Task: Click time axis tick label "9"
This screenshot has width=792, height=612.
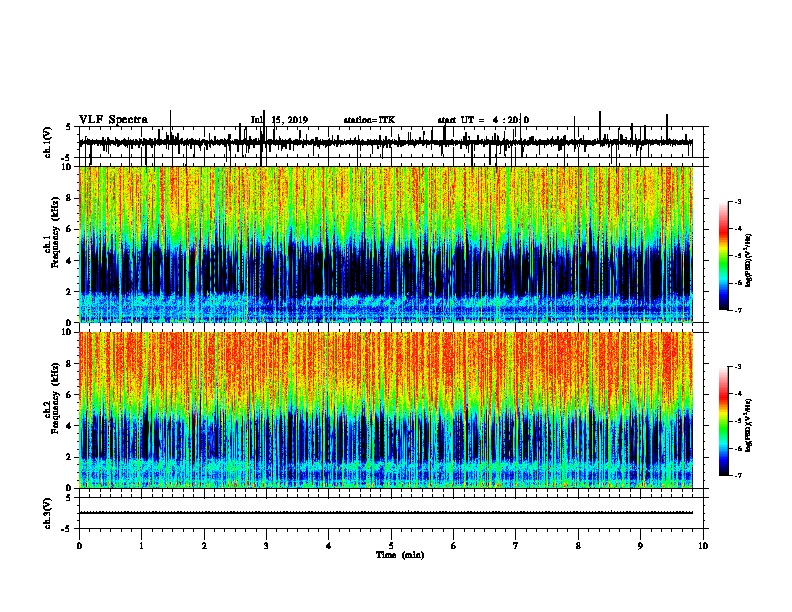Action: click(x=640, y=546)
